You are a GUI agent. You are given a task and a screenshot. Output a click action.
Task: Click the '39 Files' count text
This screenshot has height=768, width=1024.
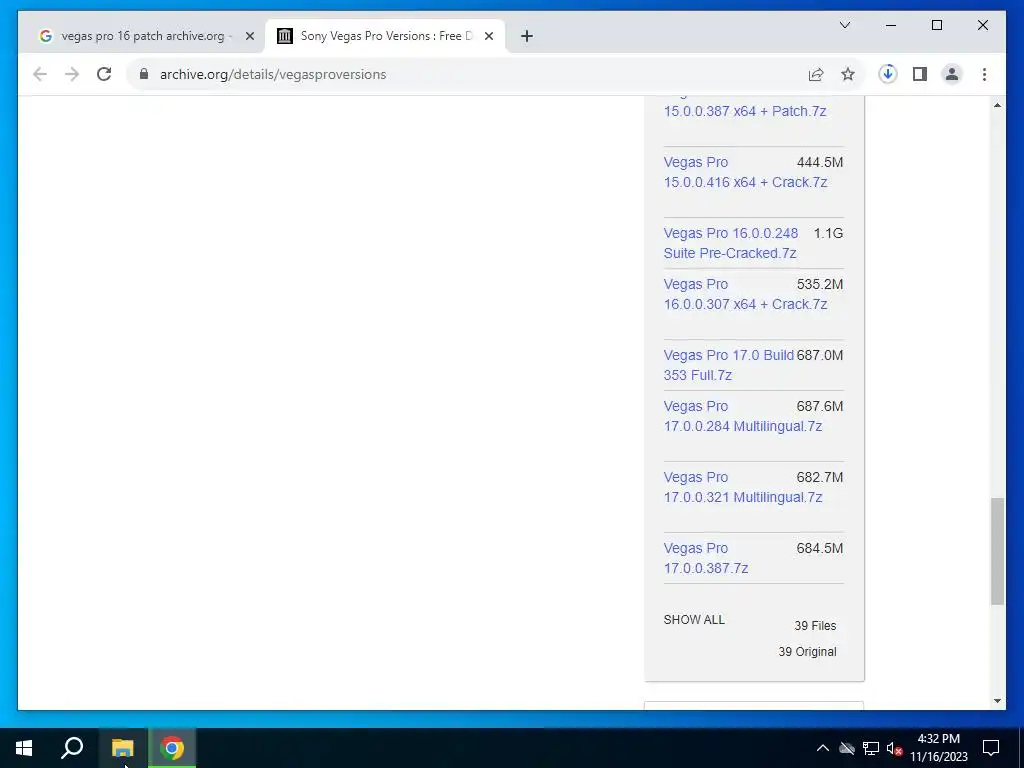815,626
